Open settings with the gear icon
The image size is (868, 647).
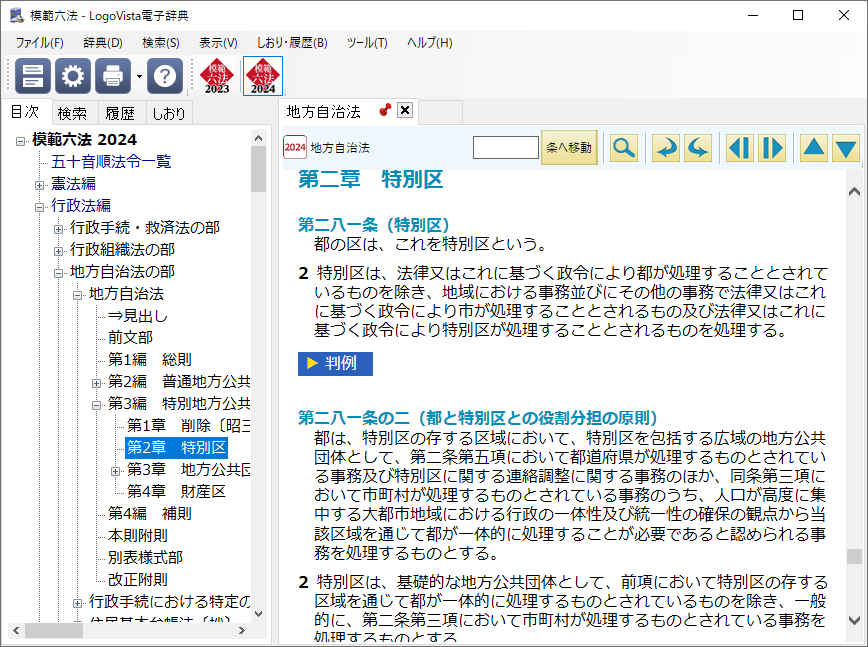[x=73, y=76]
